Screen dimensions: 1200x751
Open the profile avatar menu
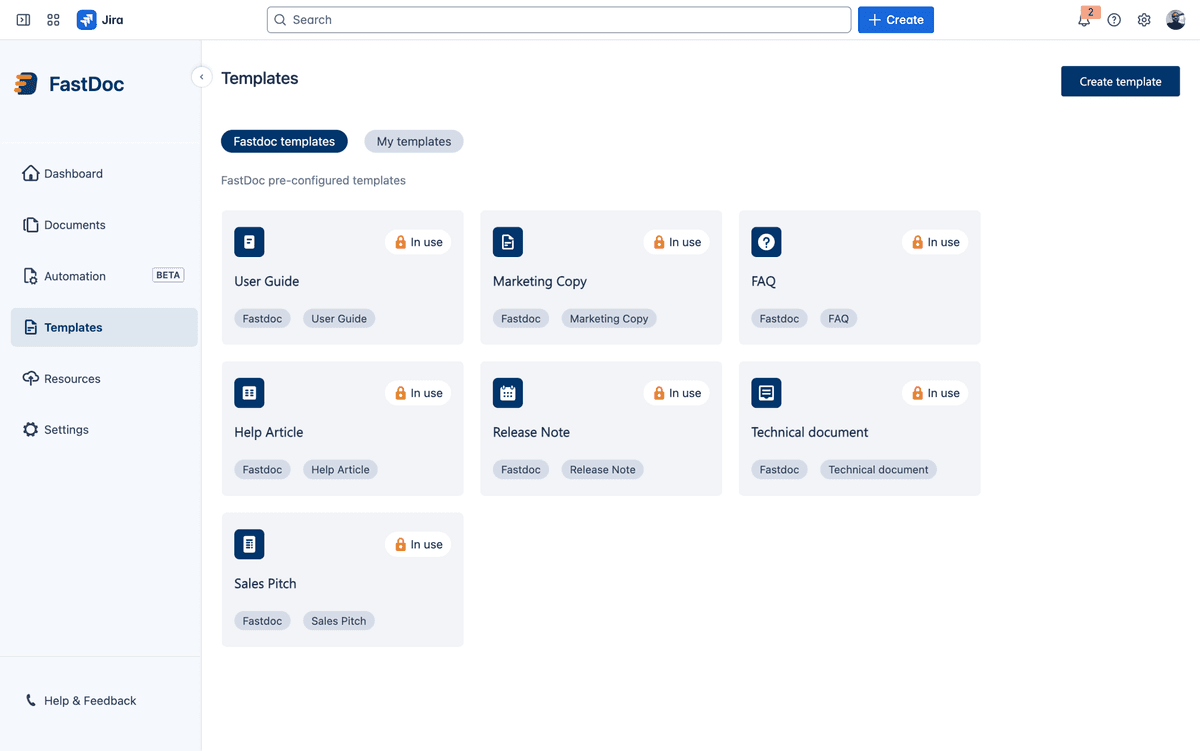1175,19
